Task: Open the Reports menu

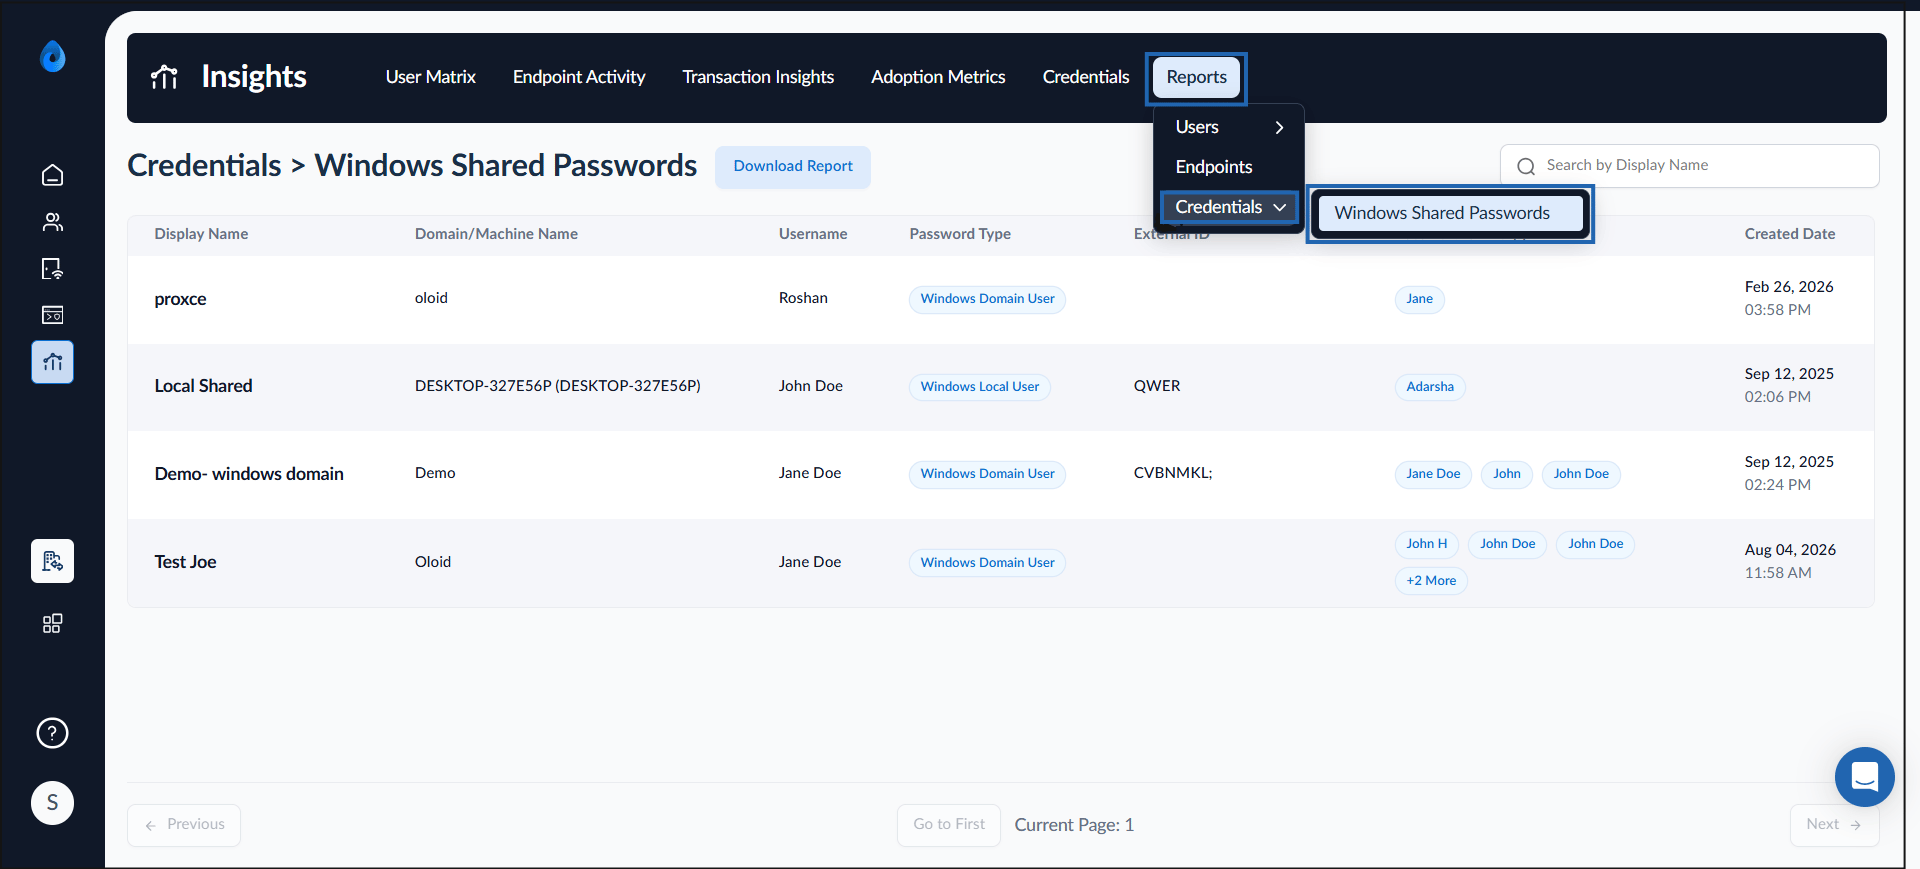Action: 1196,77
